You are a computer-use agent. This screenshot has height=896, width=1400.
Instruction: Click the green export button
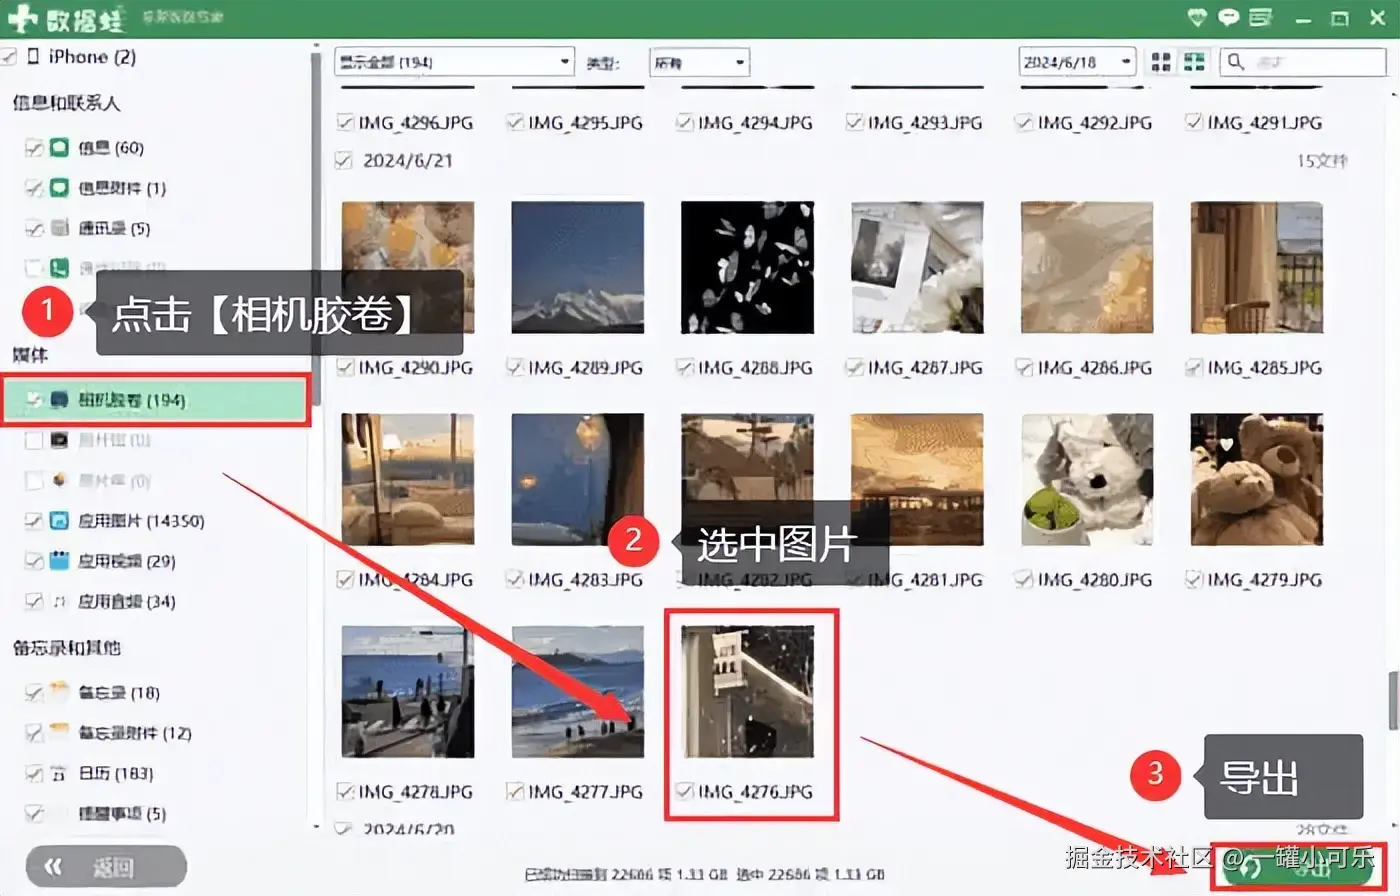1299,867
